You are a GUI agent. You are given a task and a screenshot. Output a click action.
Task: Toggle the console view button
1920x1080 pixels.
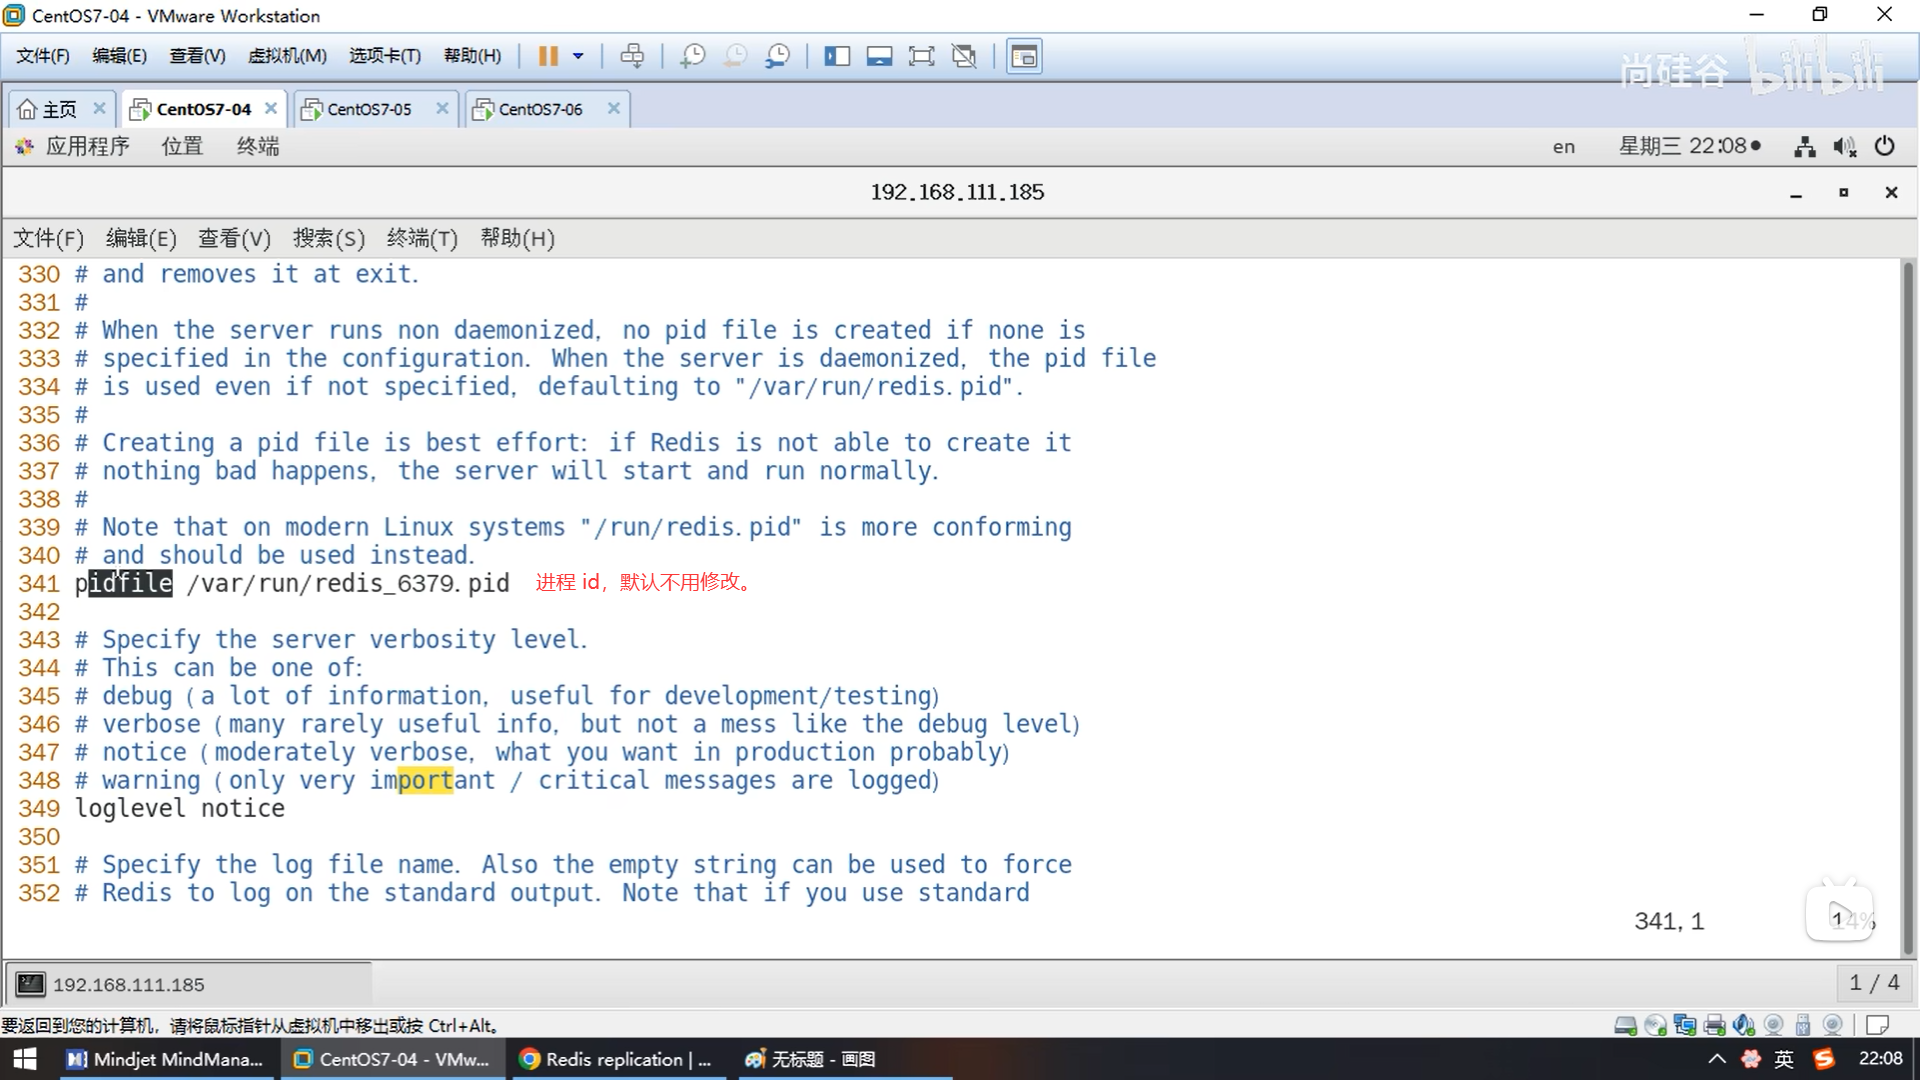coord(1024,56)
